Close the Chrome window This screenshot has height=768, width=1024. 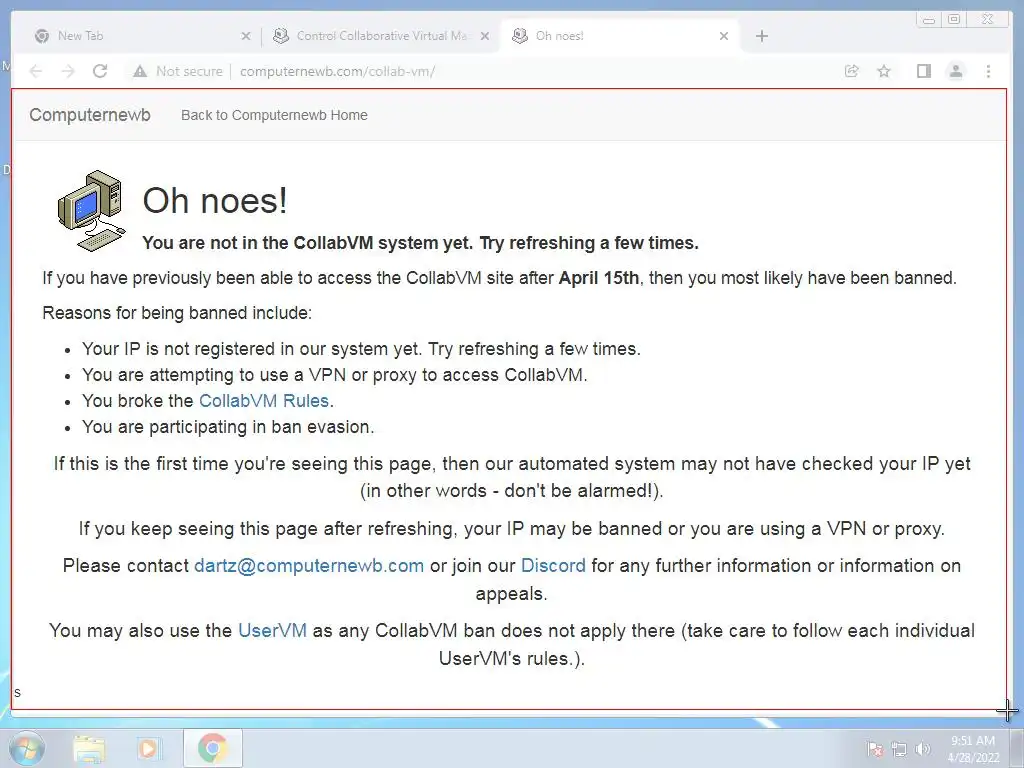[x=987, y=20]
